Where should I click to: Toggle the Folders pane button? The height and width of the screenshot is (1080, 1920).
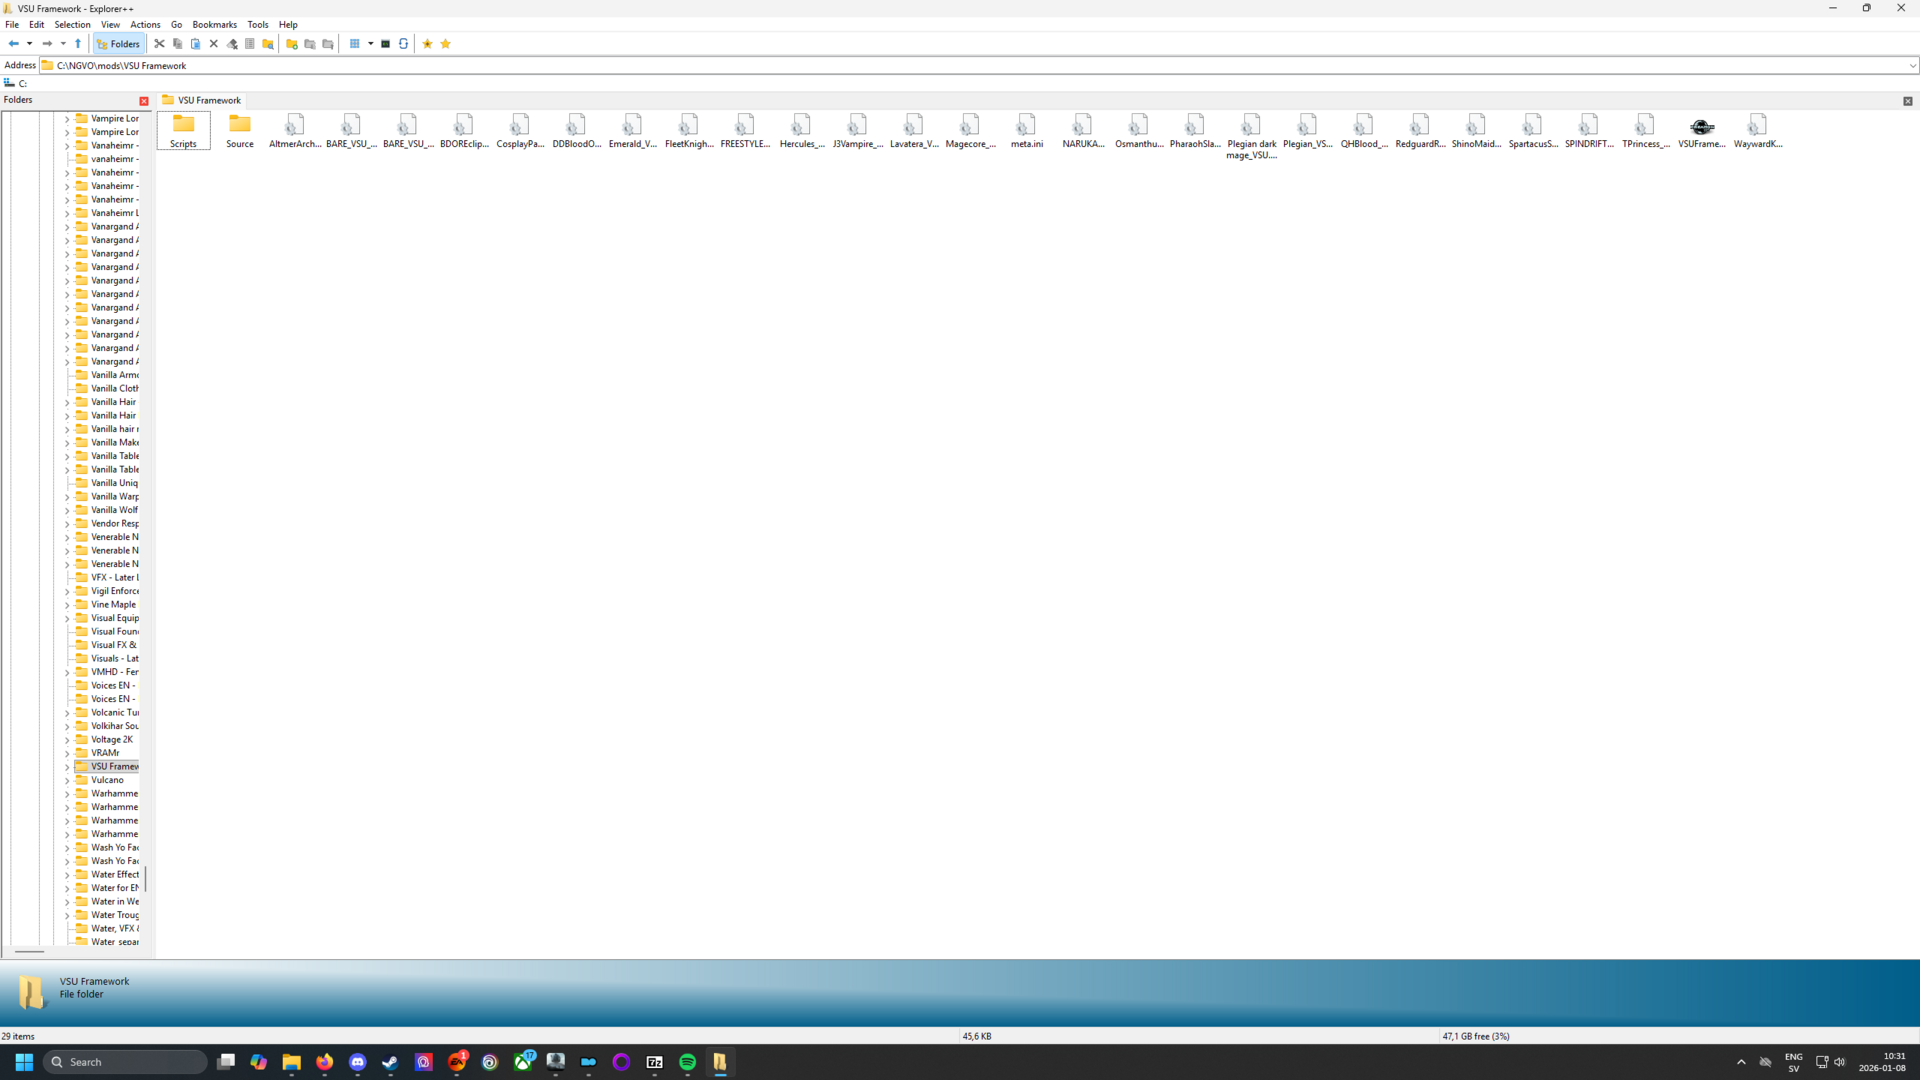pyautogui.click(x=119, y=44)
